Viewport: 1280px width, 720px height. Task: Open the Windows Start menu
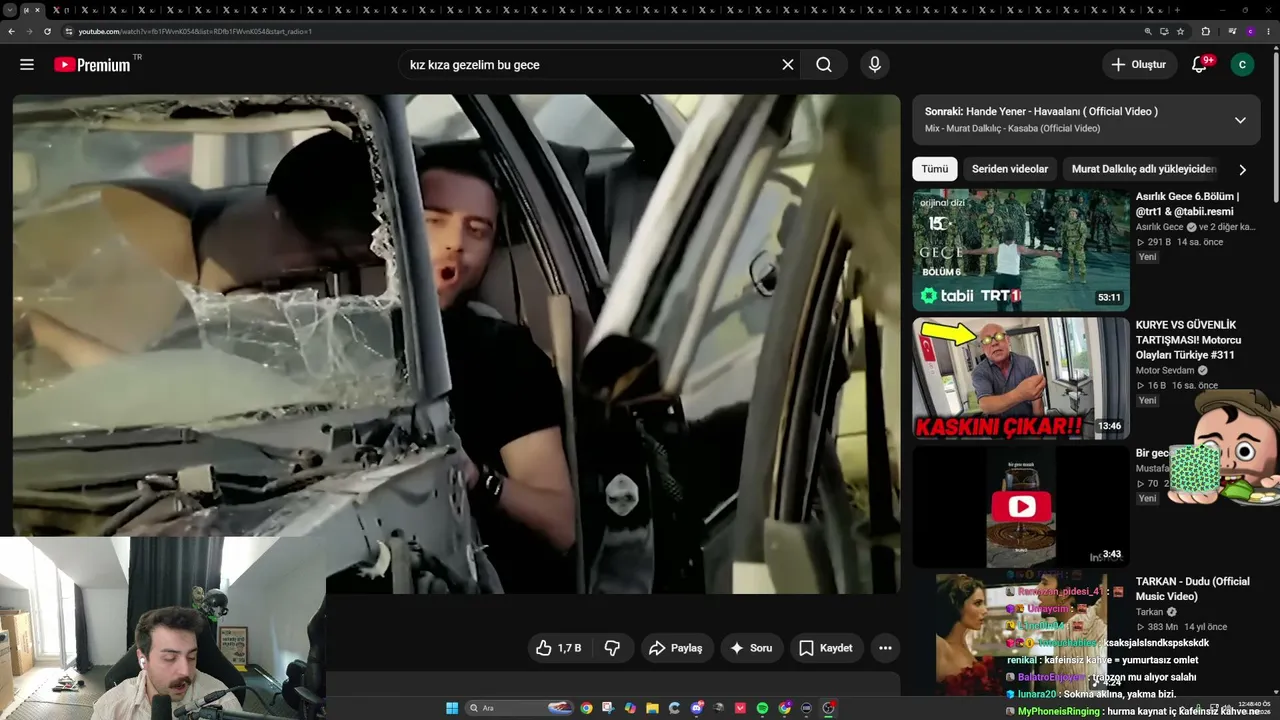(452, 708)
